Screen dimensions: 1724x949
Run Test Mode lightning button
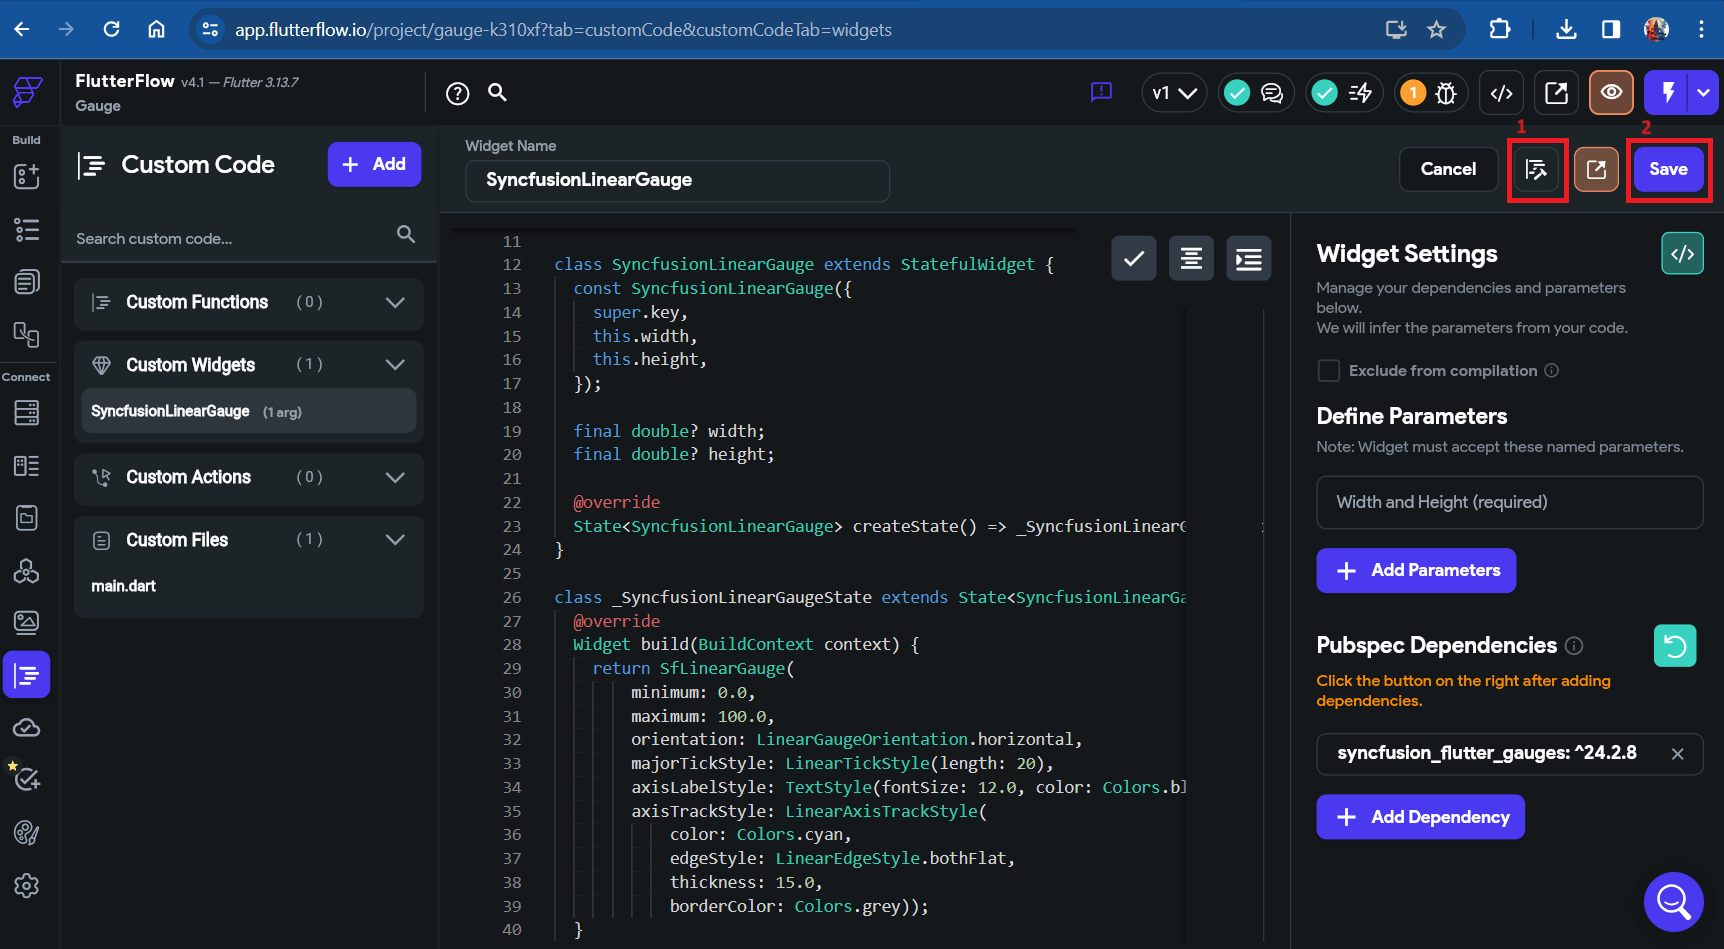(1667, 93)
